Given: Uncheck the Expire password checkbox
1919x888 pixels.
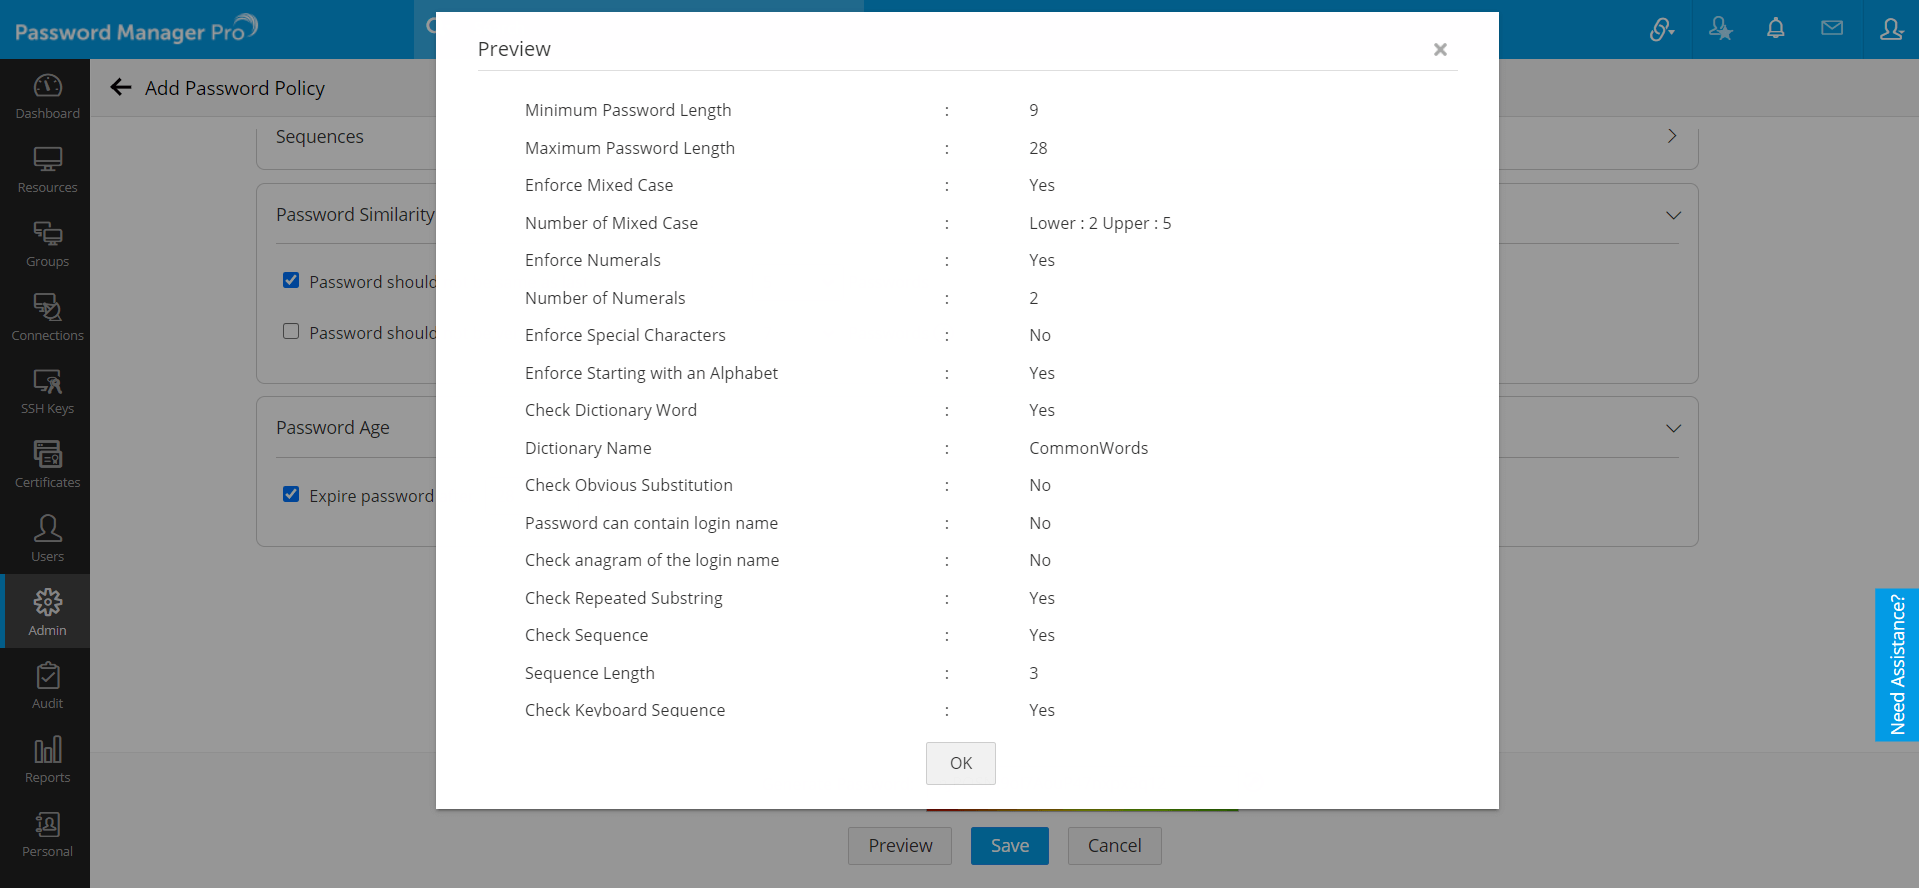Looking at the screenshot, I should click(x=291, y=495).
